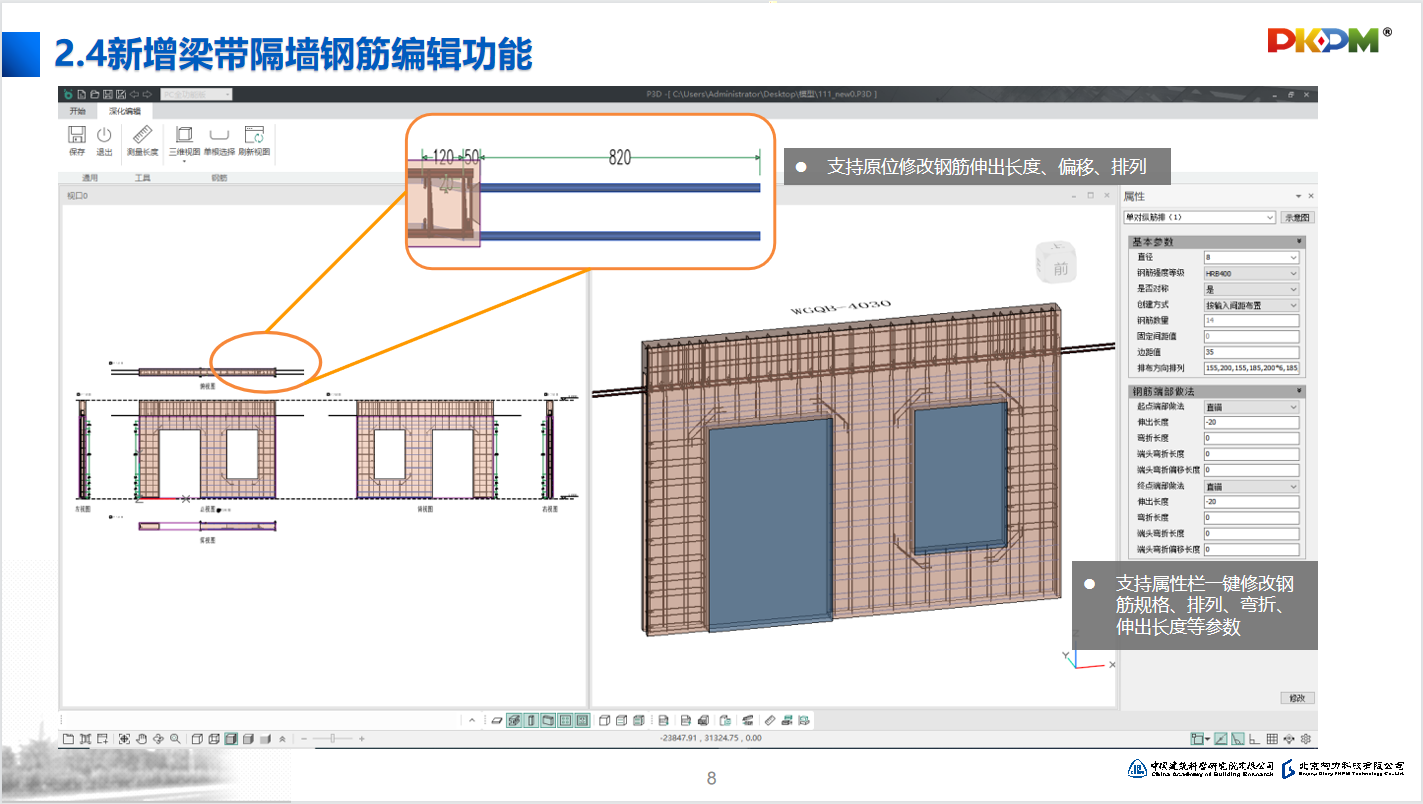The image size is (1423, 804).
Task: Open the 钢筋强度等级 HRB400 dropdown
Action: click(x=1251, y=273)
